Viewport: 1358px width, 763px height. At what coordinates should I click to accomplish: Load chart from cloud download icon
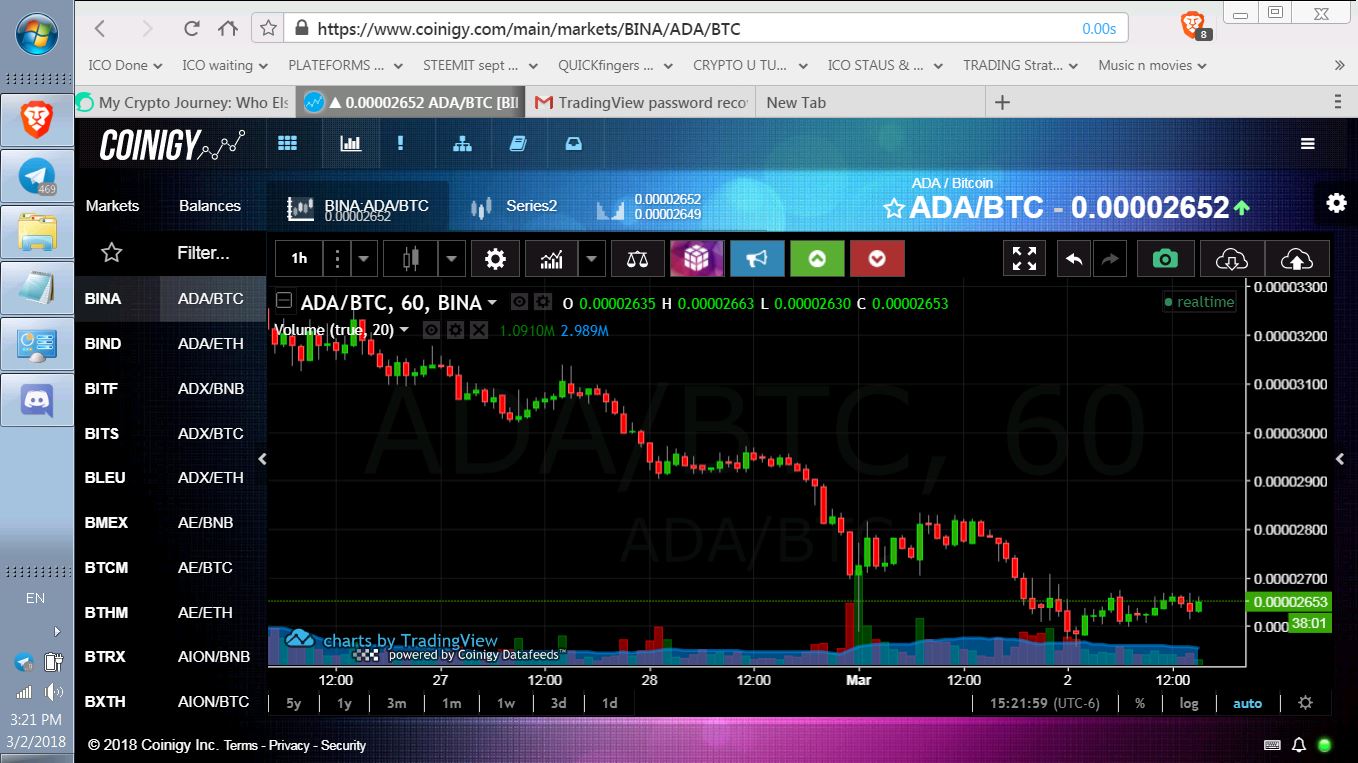pyautogui.click(x=1231, y=259)
